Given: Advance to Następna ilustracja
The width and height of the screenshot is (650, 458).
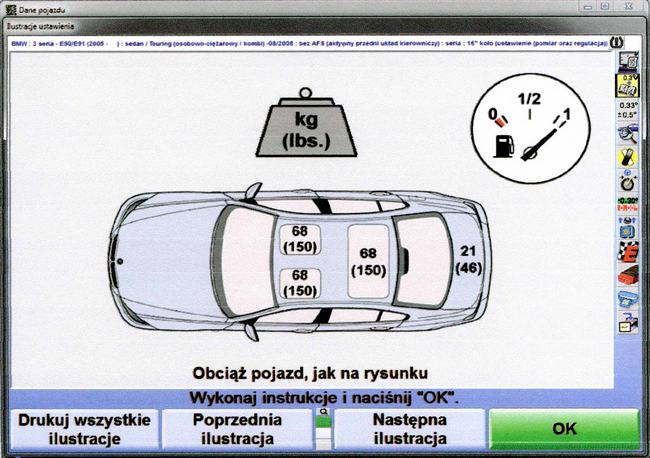Looking at the screenshot, I should pos(410,429).
